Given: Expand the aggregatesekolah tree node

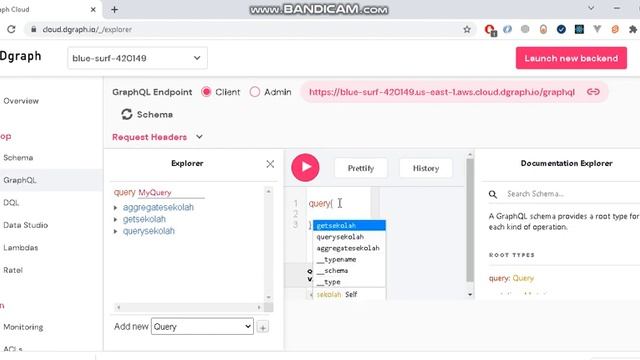Looking at the screenshot, I should coord(116,208).
